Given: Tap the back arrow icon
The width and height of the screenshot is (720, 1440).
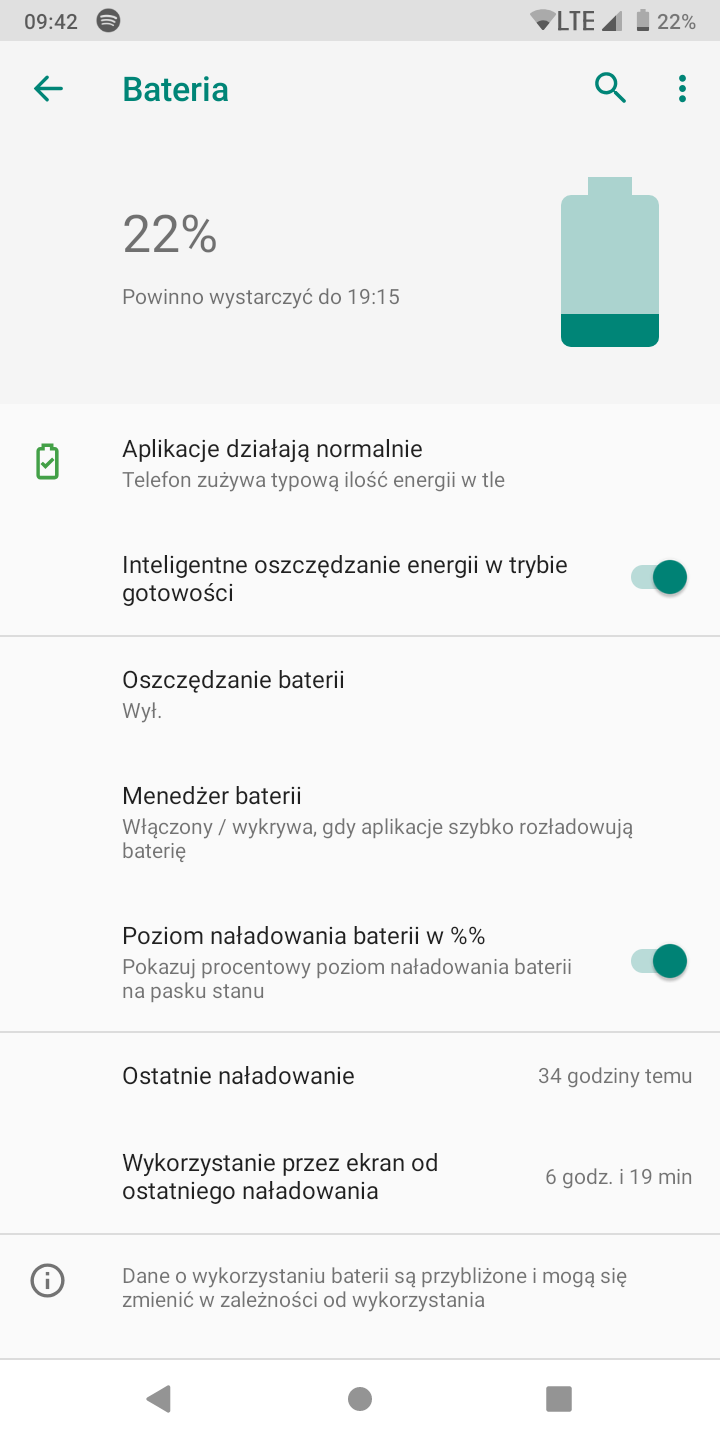Looking at the screenshot, I should pyautogui.click(x=48, y=89).
